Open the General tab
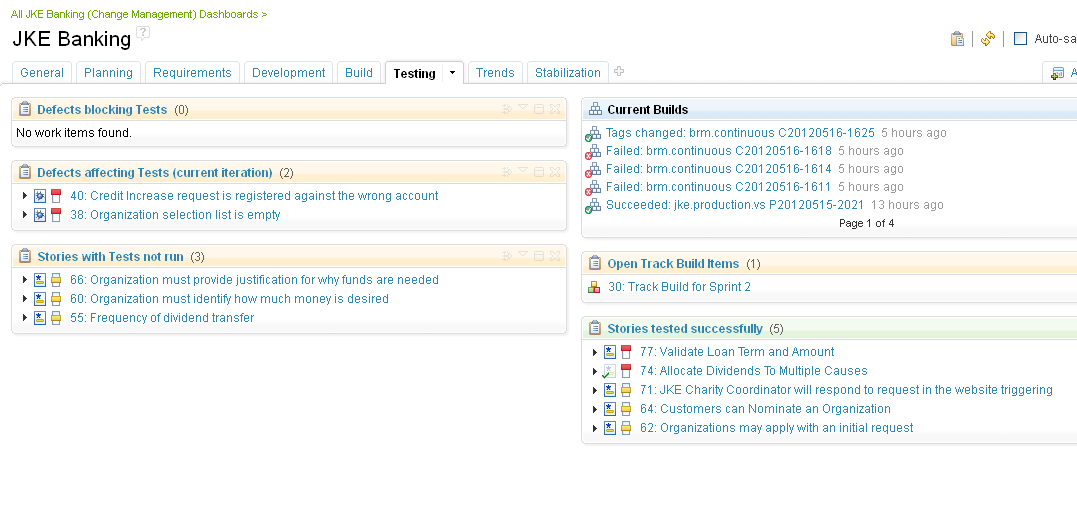Image resolution: width=1077 pixels, height=526 pixels. (42, 73)
